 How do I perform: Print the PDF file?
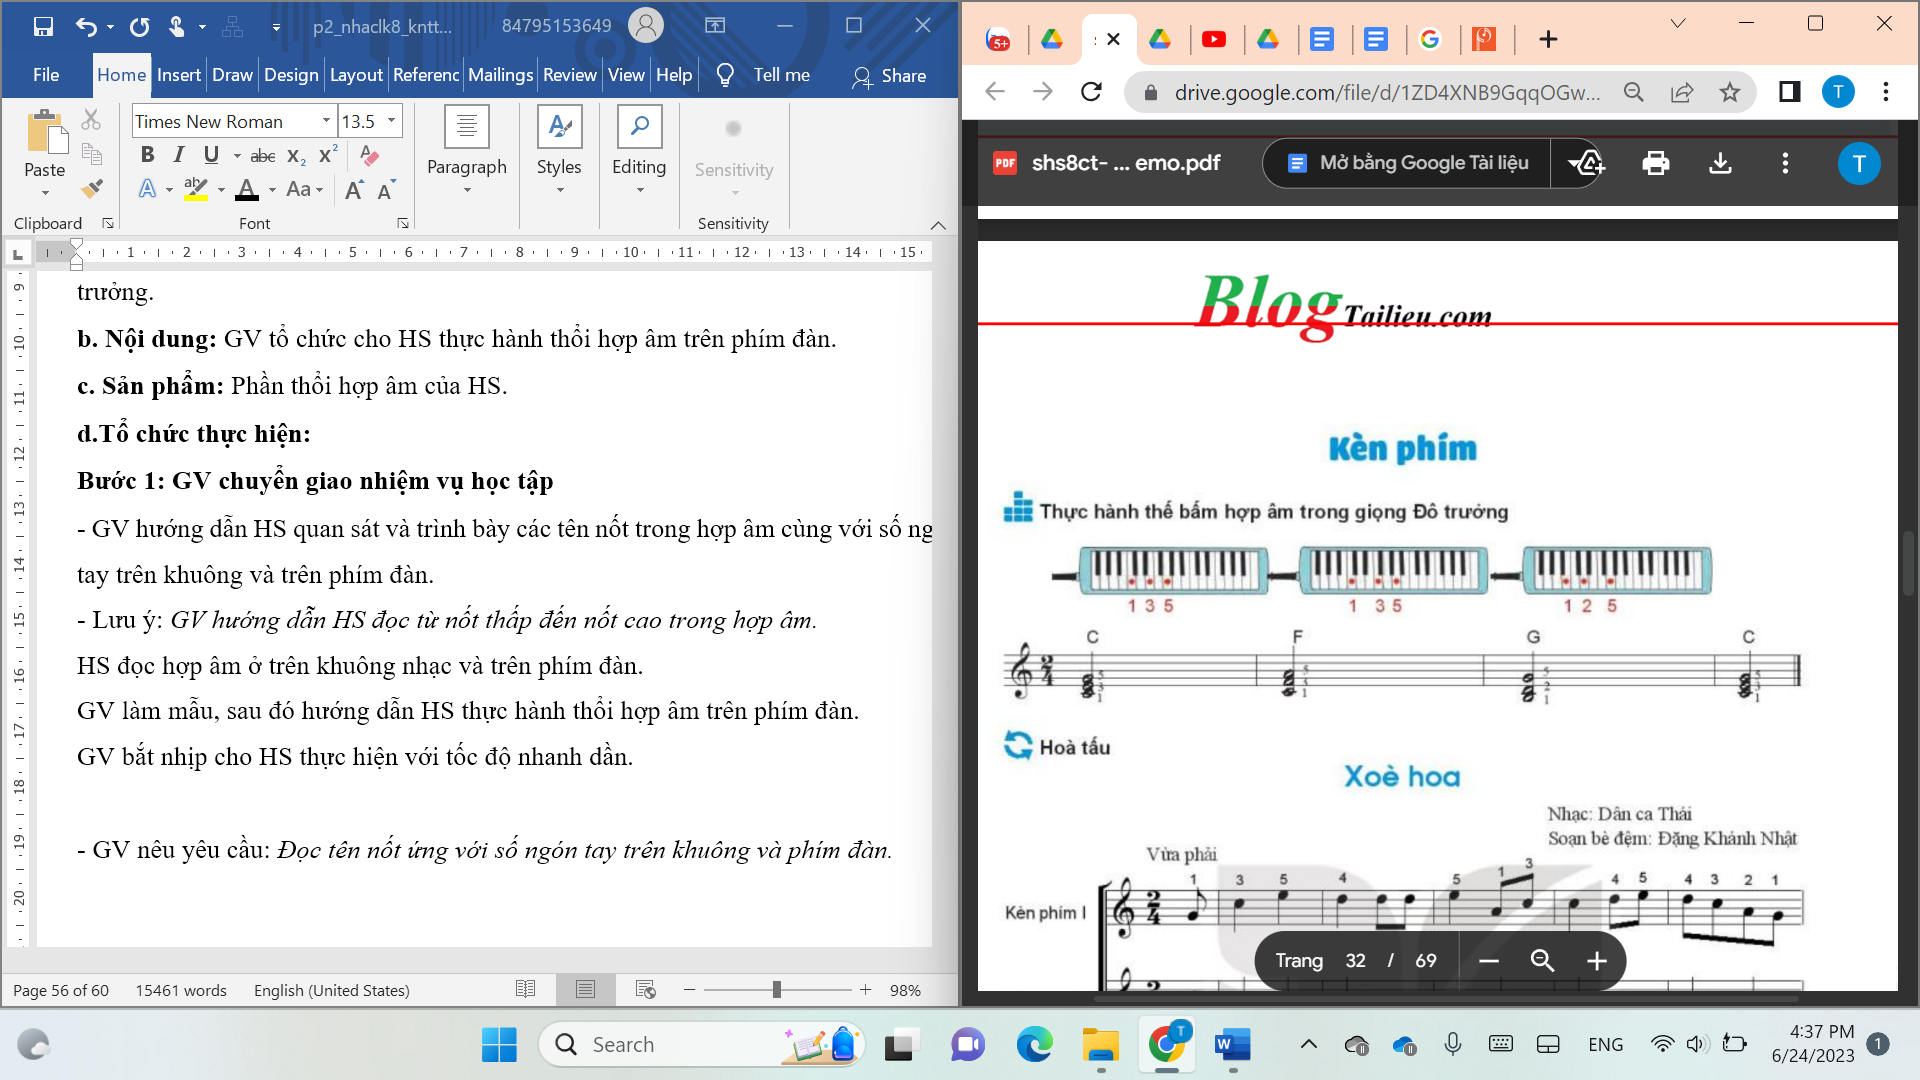1656,163
